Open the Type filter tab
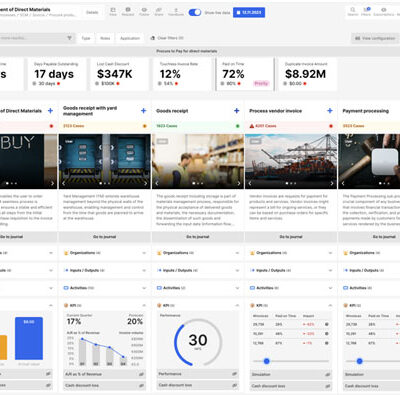400x395 pixels. [x=86, y=38]
